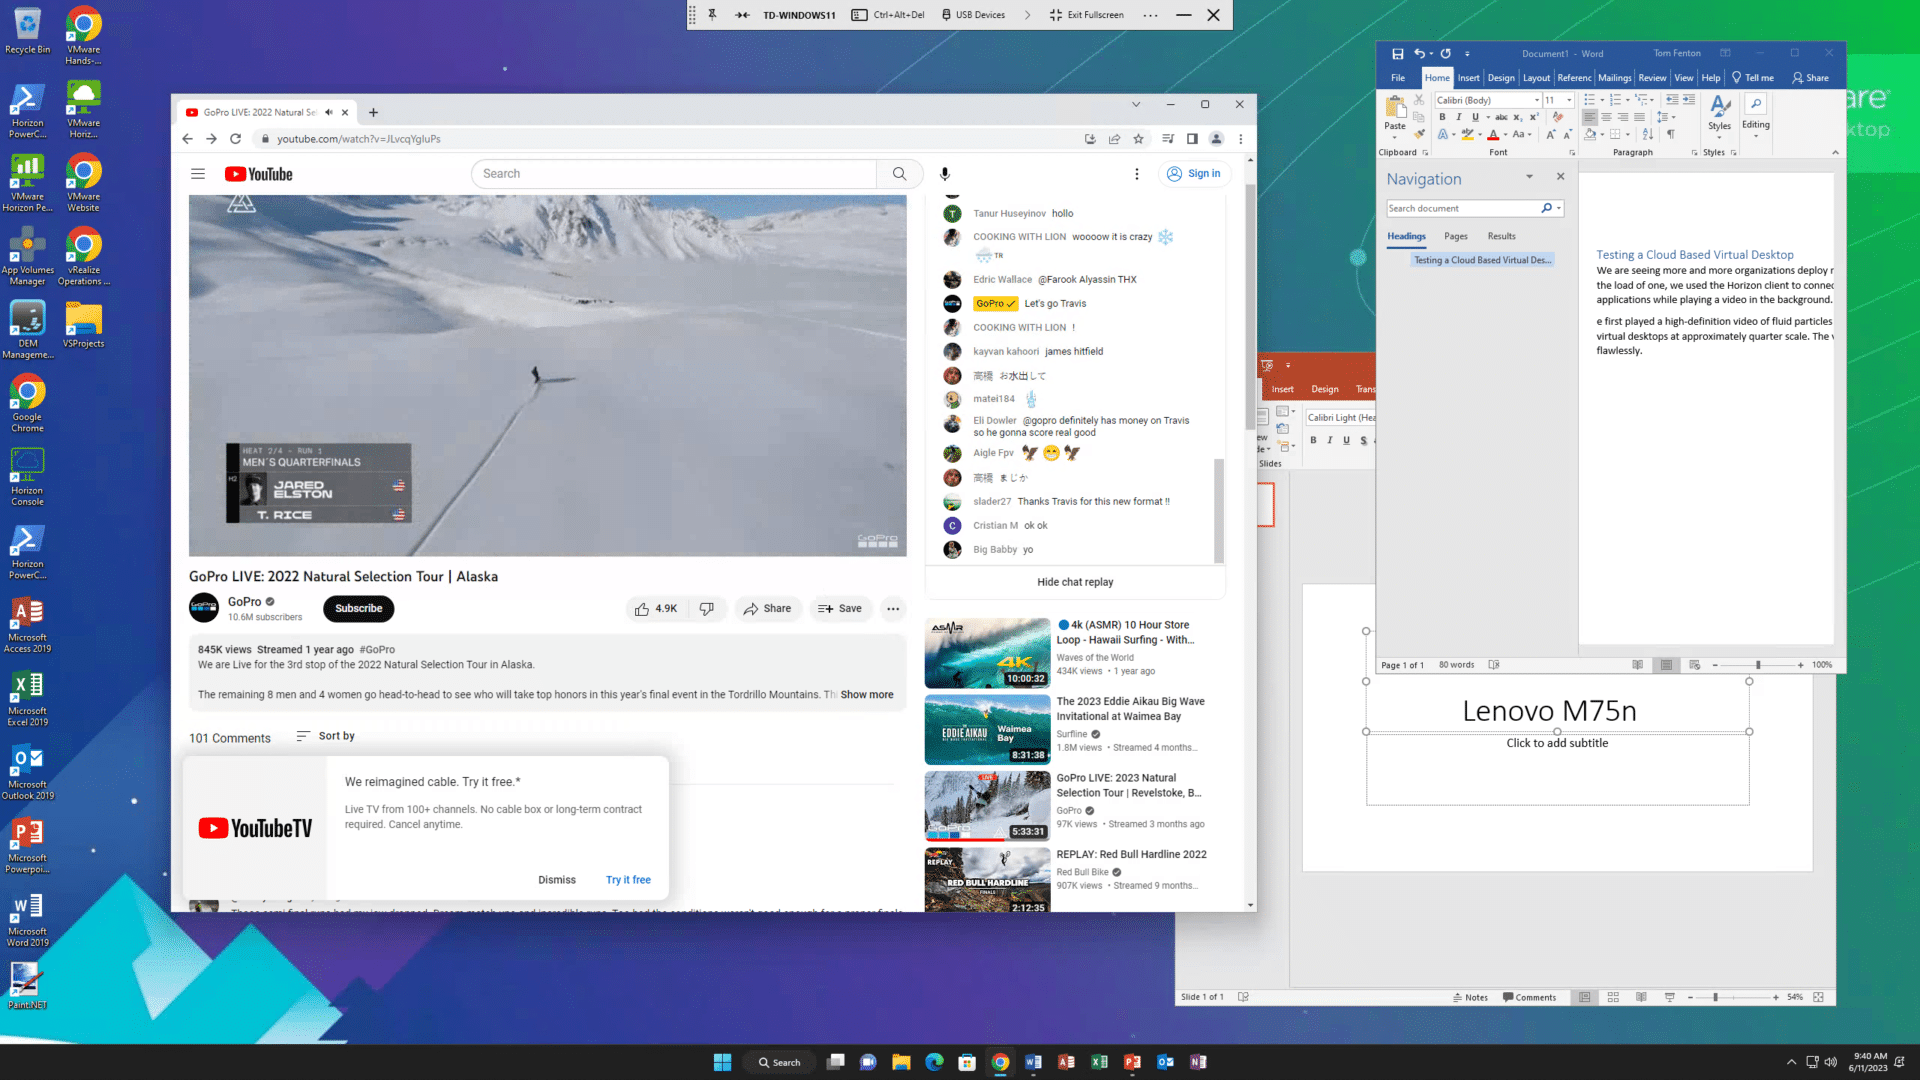Click the YouTube search magnifier button

tap(899, 174)
